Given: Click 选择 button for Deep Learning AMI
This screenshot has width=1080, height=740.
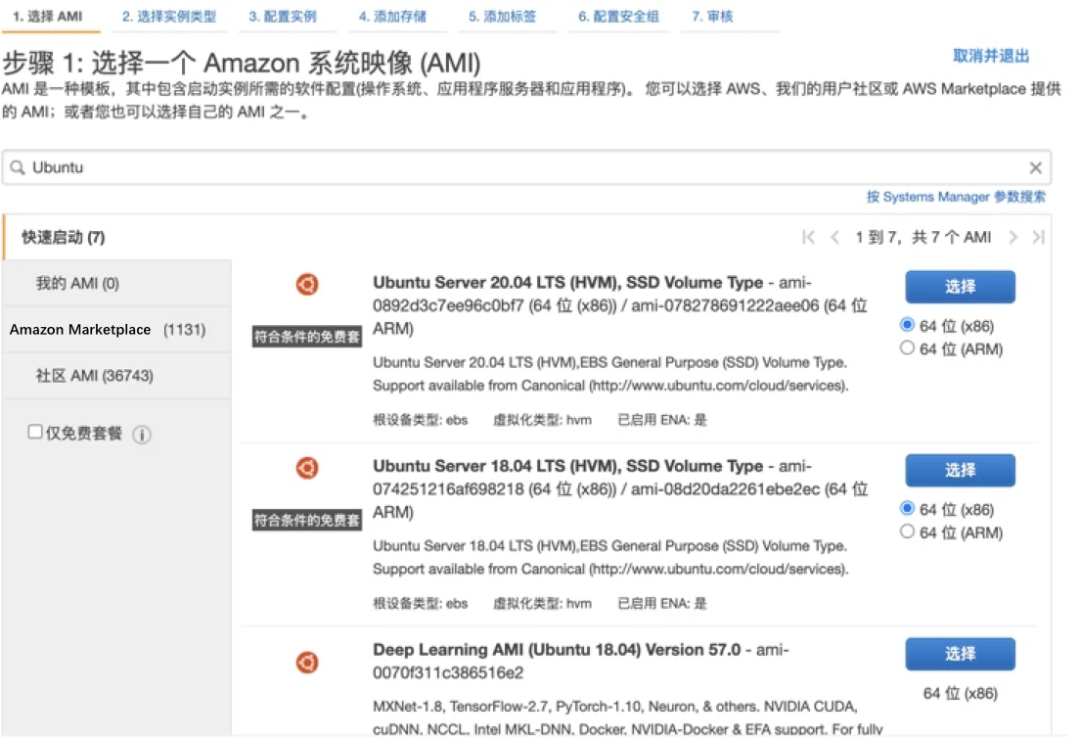Looking at the screenshot, I should coord(960,654).
